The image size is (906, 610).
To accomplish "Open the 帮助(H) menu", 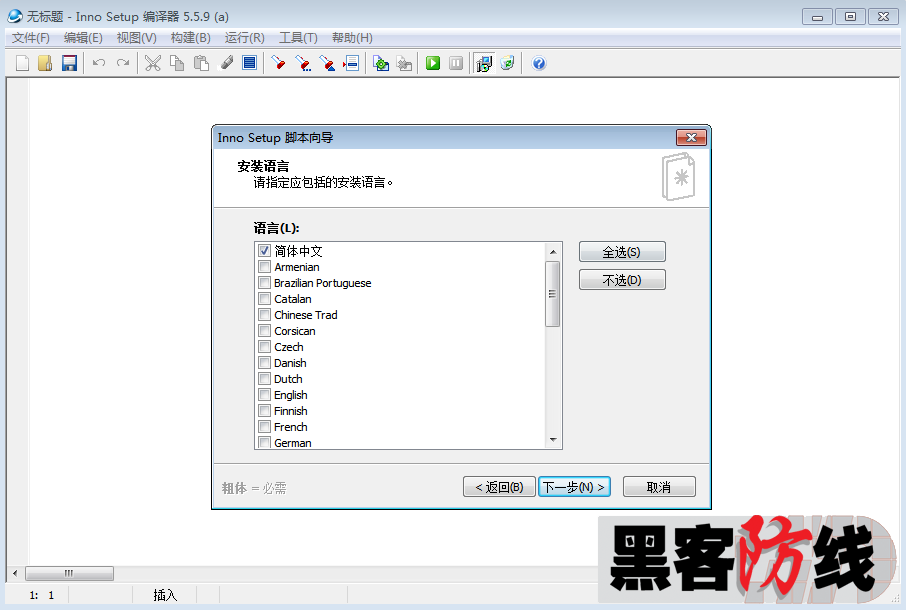I will 352,38.
